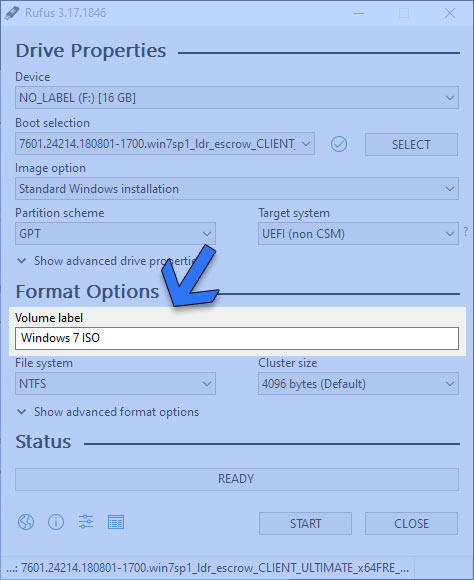Click the START button
Screen dimensions: 474x580
(305, 523)
